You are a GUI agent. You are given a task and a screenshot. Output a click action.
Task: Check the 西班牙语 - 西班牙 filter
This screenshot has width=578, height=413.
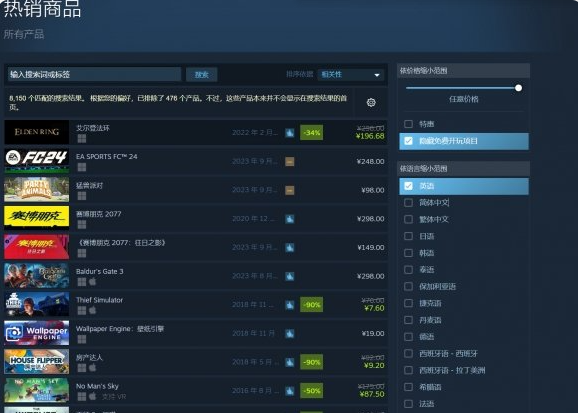[408, 354]
